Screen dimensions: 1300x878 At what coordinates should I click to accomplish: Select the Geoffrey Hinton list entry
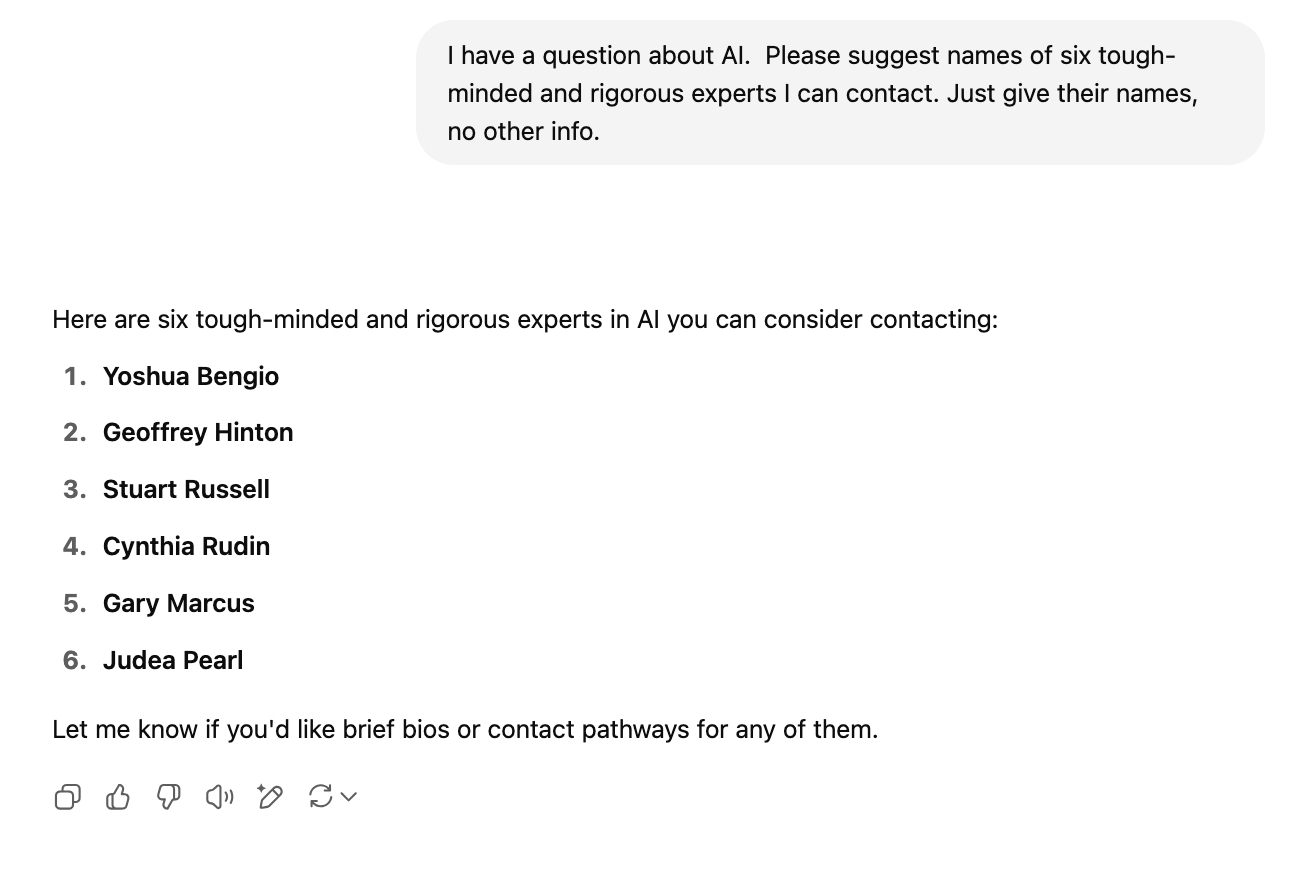click(197, 432)
